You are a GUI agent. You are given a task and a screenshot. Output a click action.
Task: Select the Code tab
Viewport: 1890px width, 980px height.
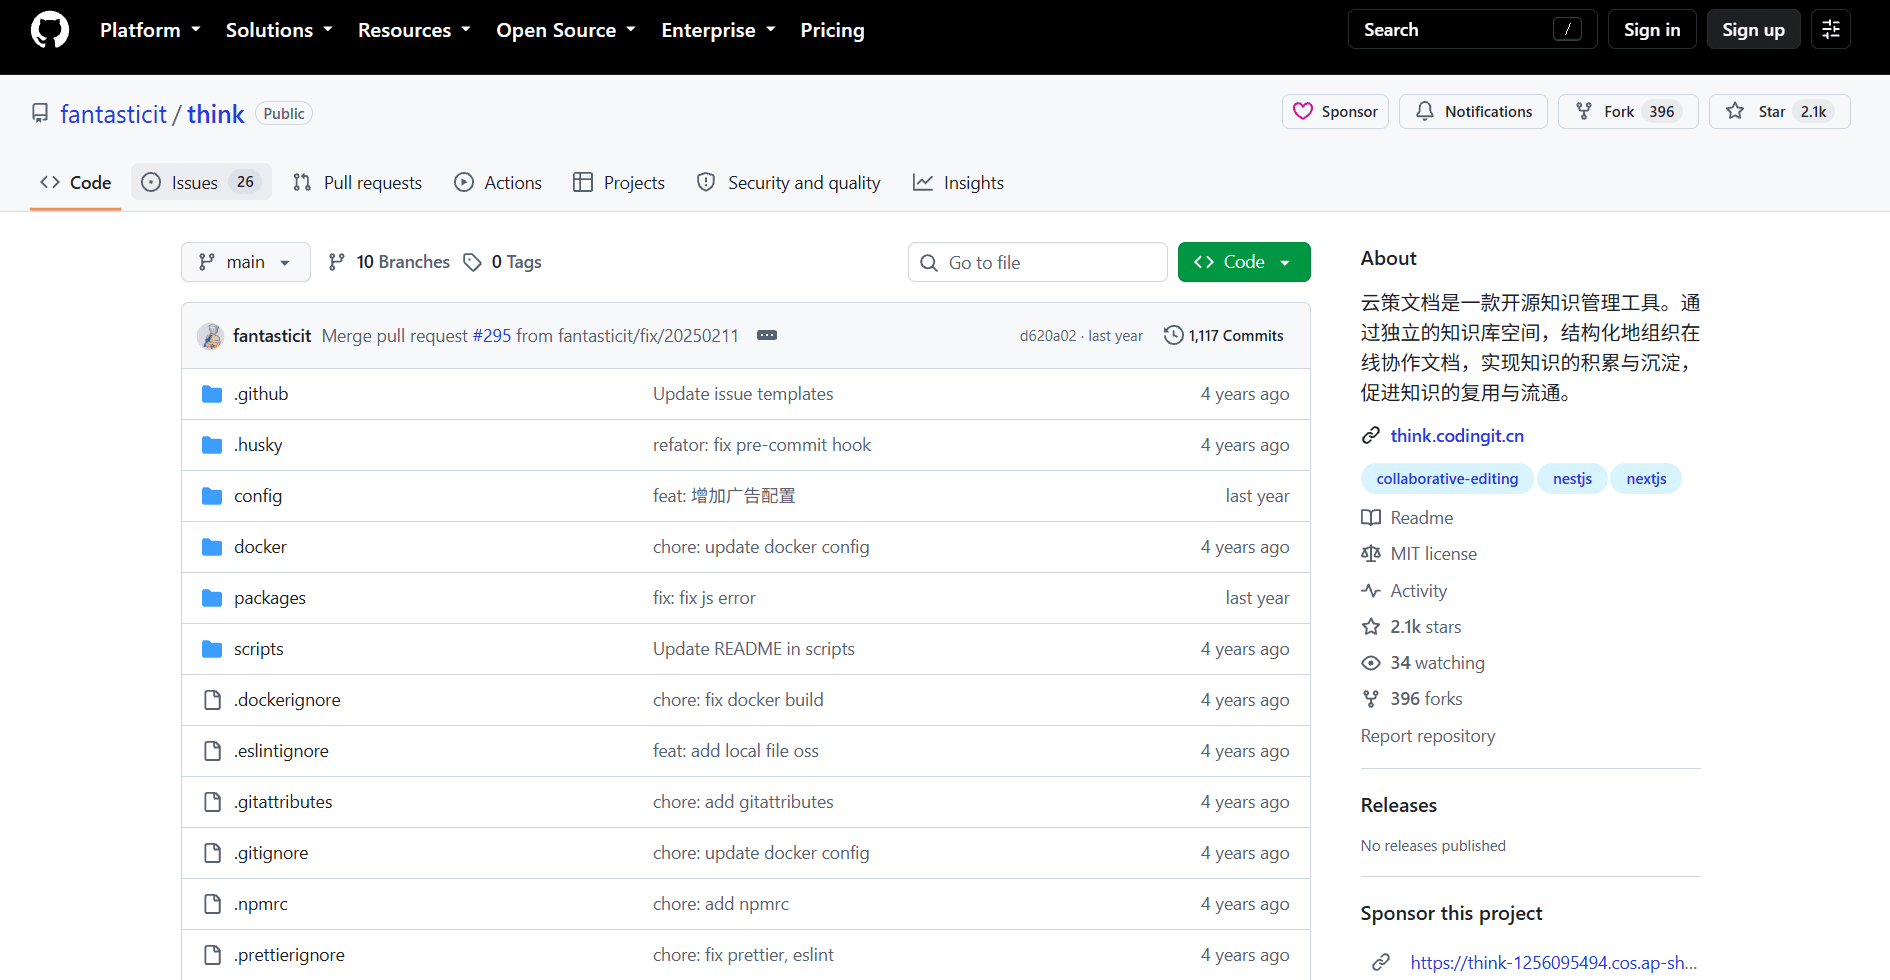click(x=75, y=182)
